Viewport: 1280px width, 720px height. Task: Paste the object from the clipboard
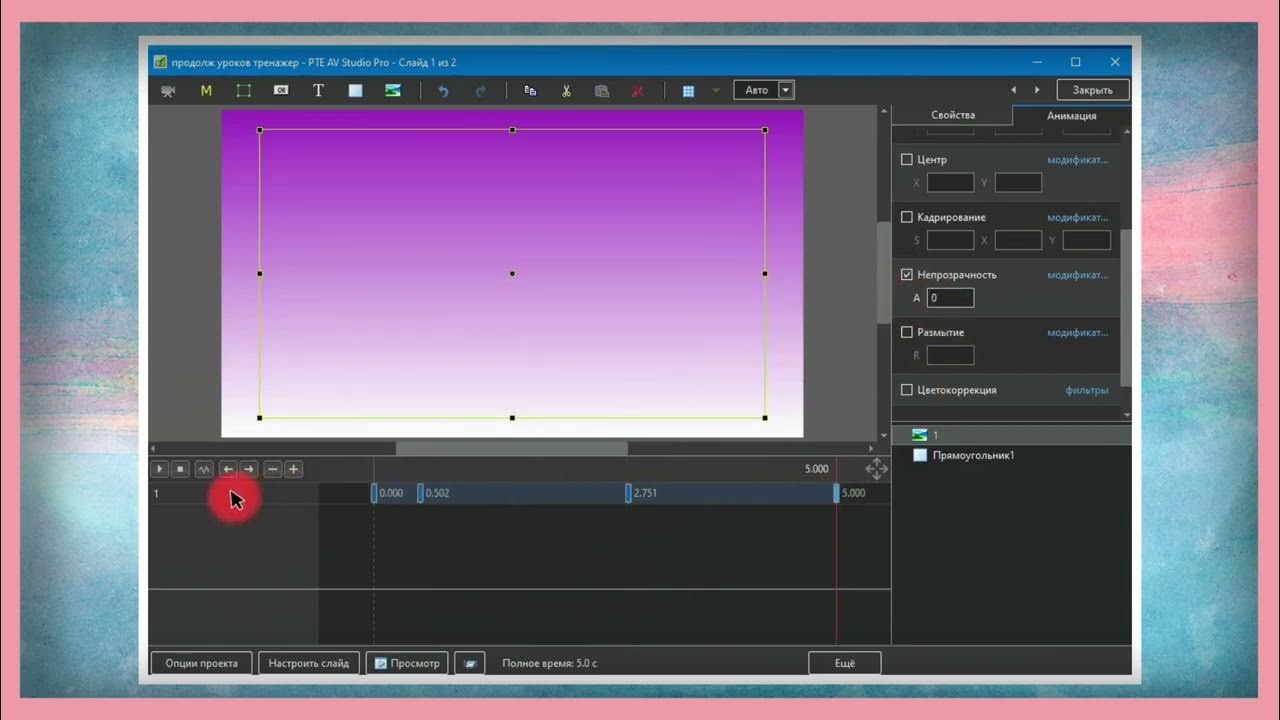(x=602, y=90)
